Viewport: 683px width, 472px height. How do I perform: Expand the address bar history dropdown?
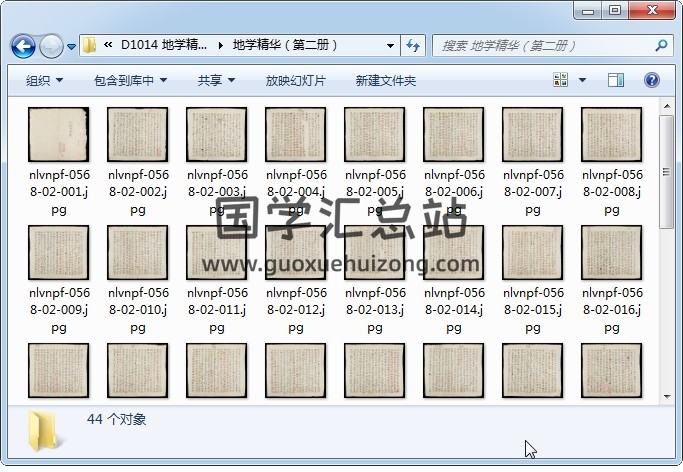click(390, 45)
